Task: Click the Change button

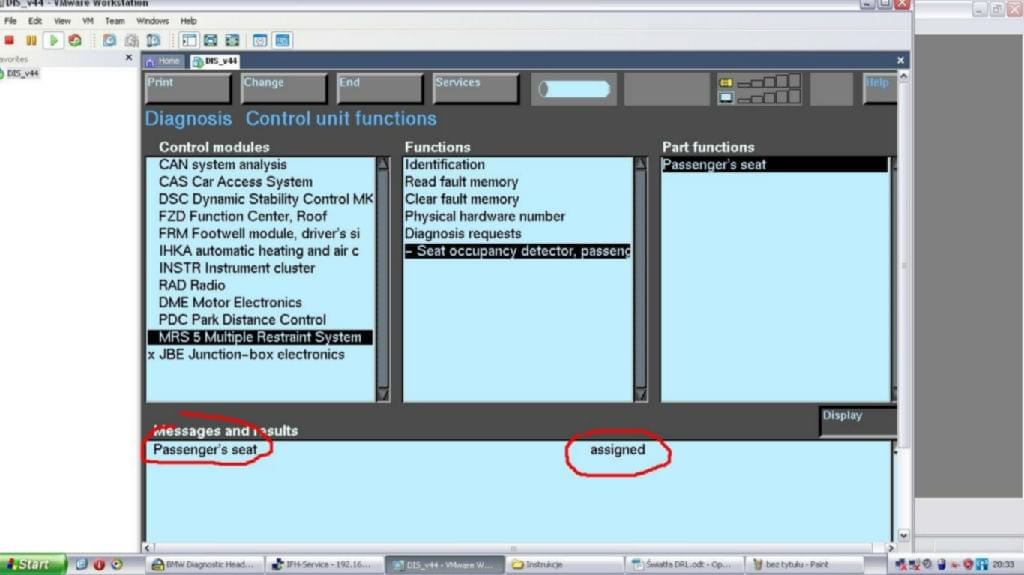Action: [x=284, y=88]
